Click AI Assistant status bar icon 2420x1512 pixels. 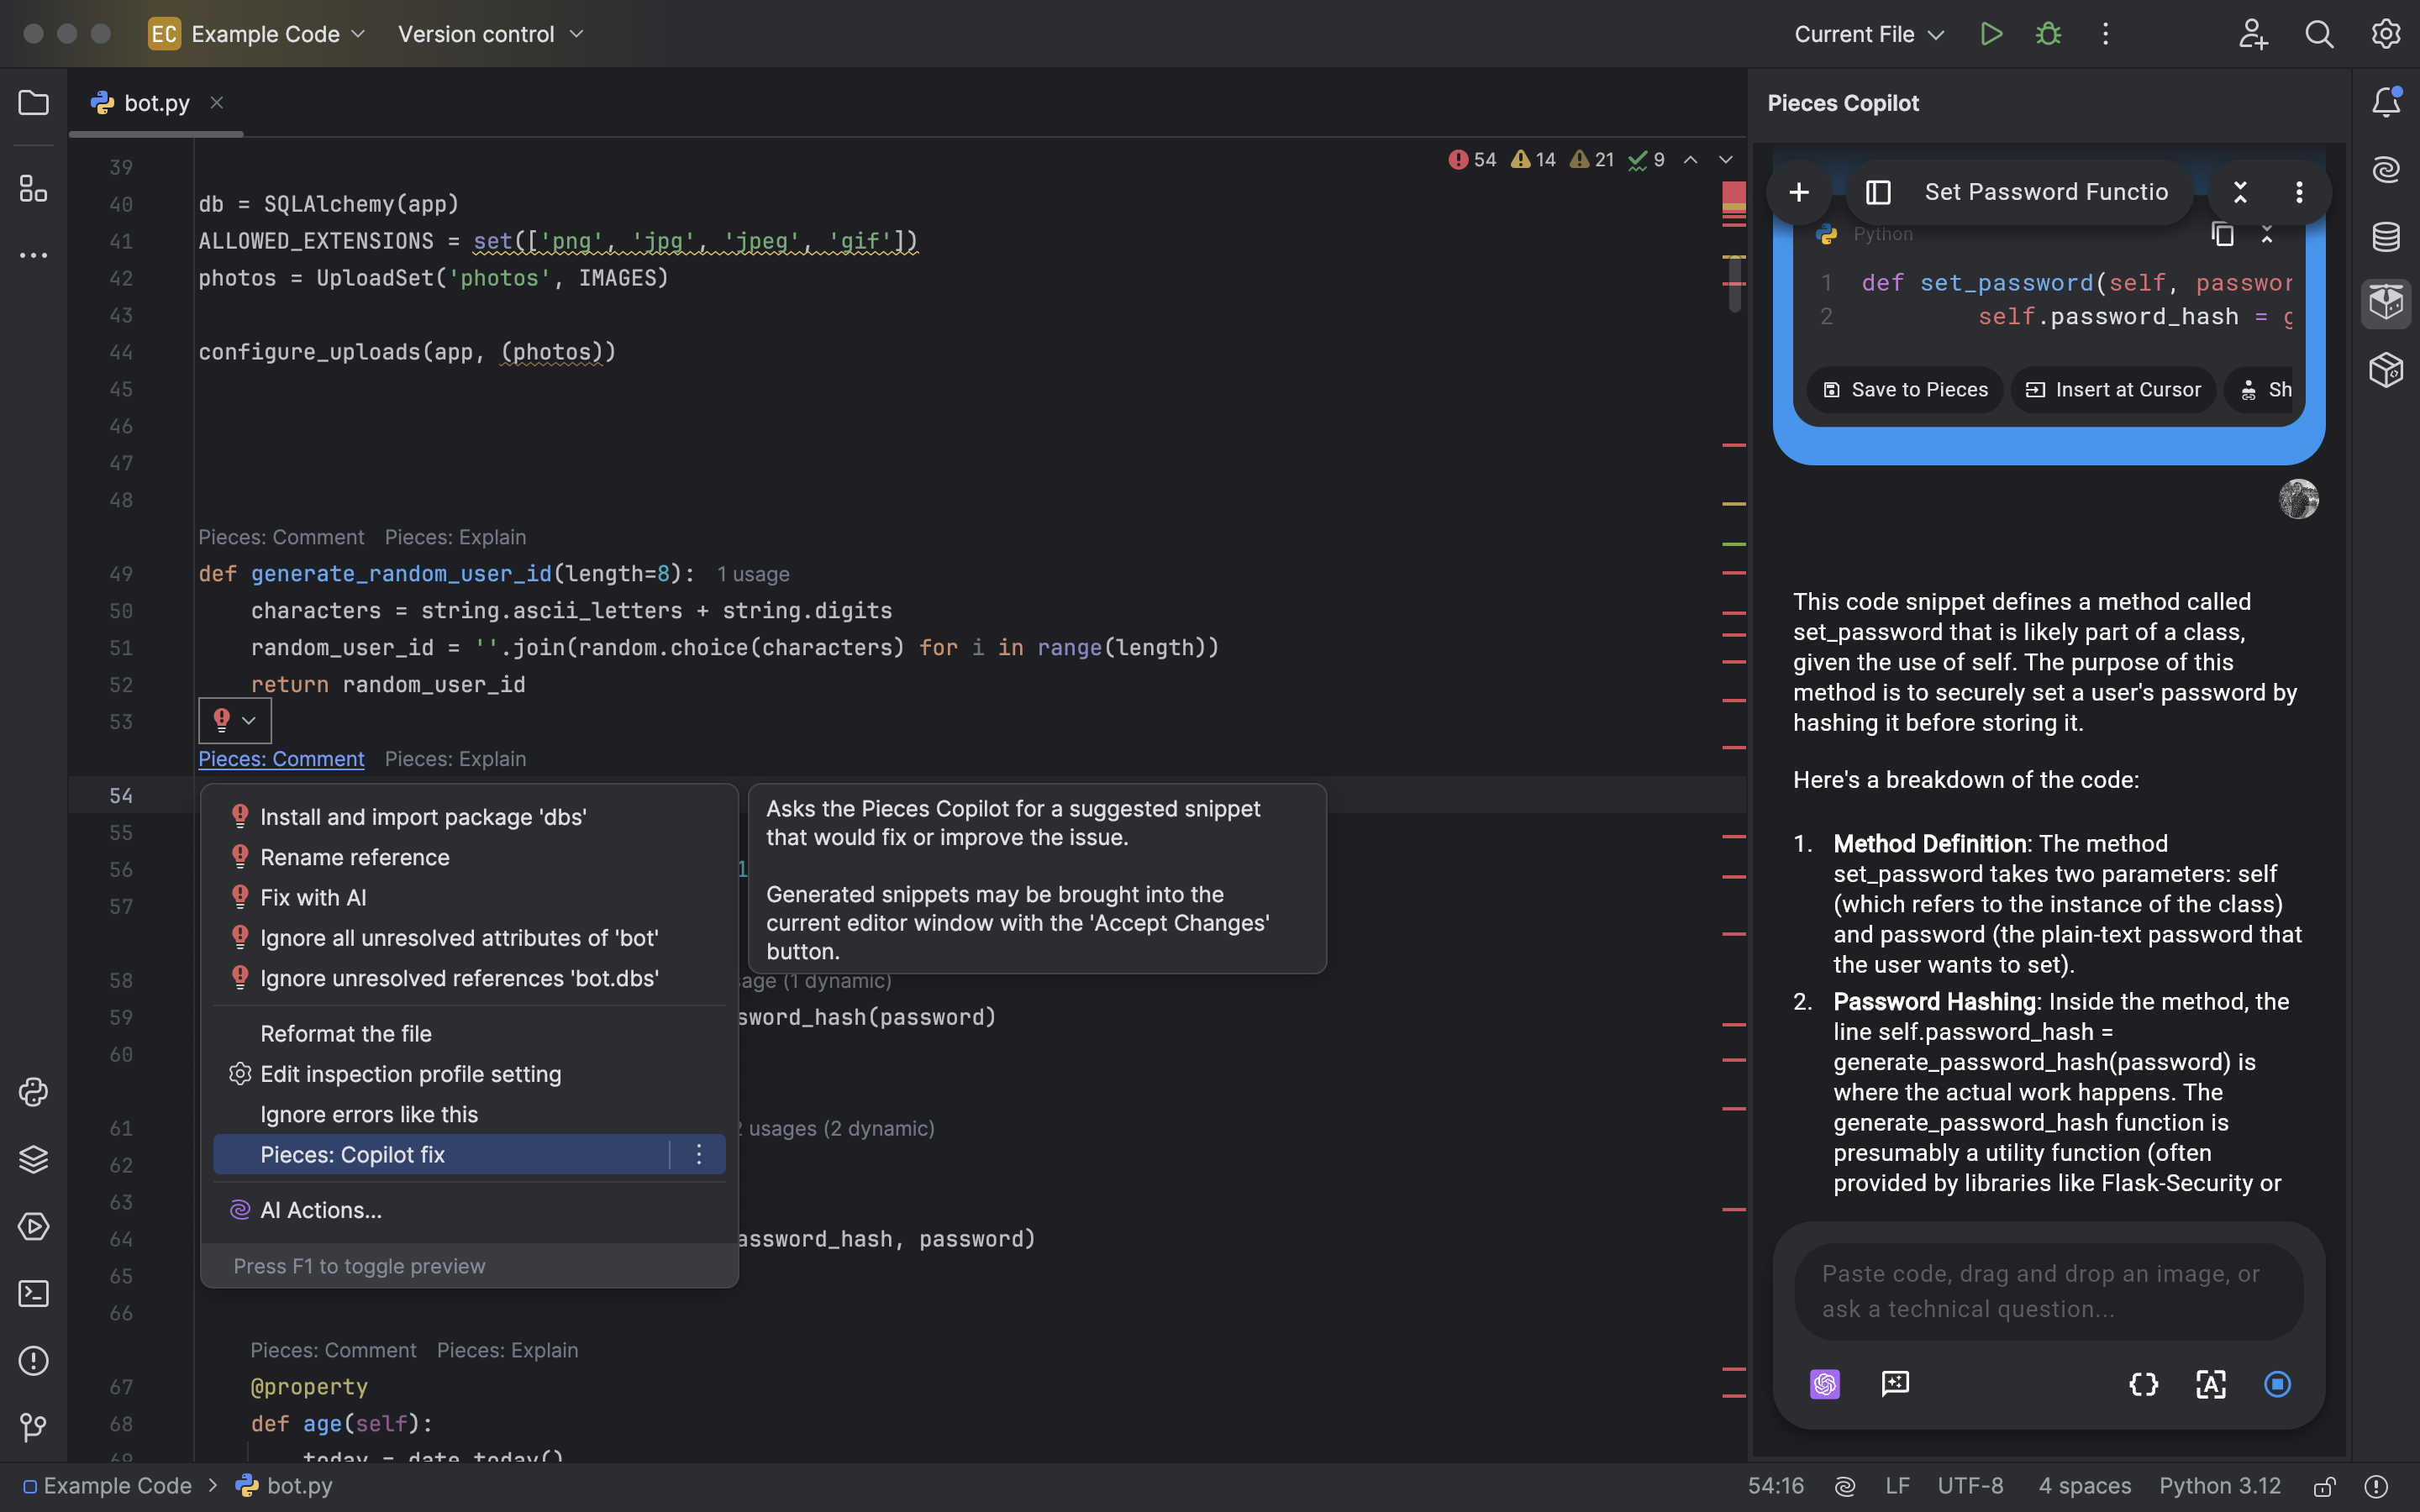(1845, 1486)
